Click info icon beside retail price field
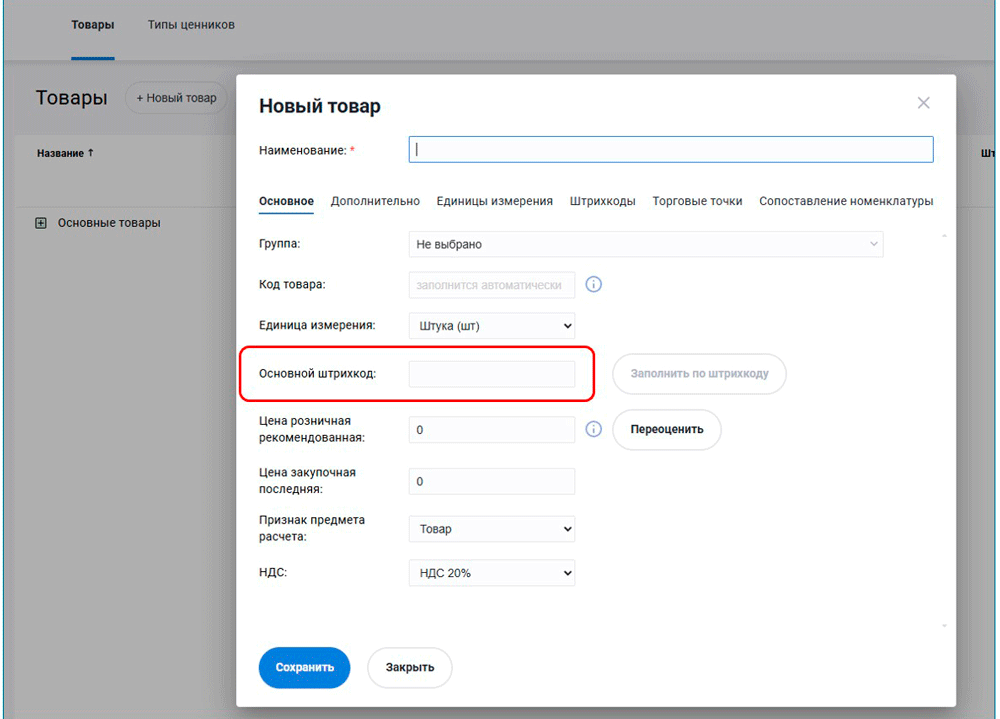The height and width of the screenshot is (719, 1000). click(x=593, y=429)
